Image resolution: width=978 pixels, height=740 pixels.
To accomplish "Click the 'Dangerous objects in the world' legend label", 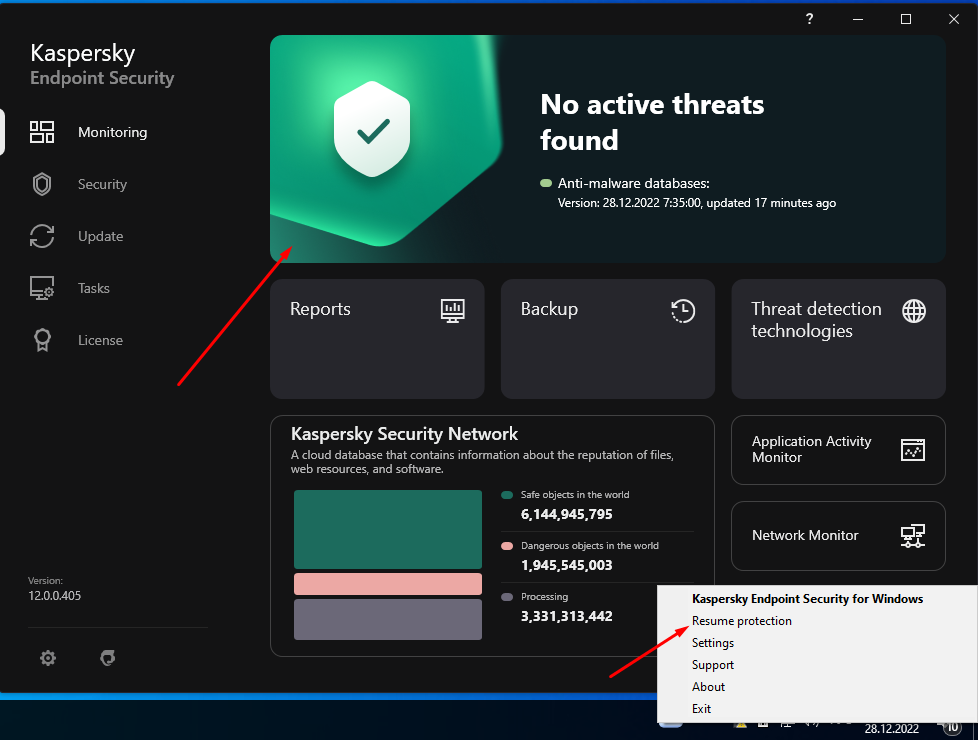I will (590, 546).
